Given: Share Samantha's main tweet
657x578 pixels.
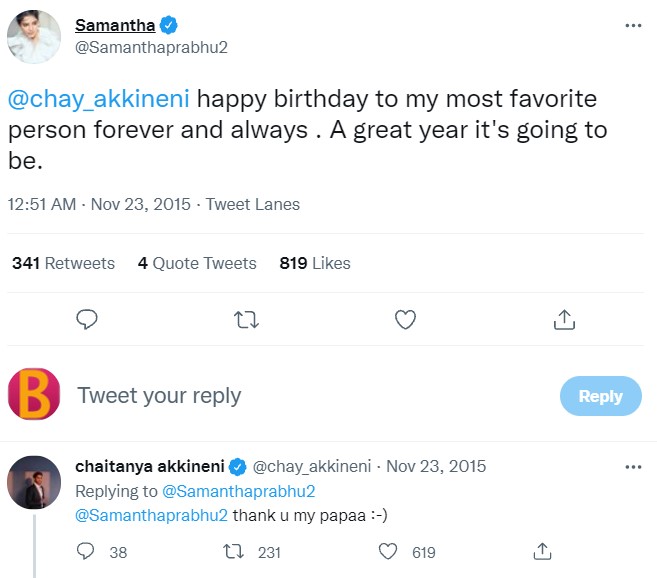Looking at the screenshot, I should point(564,319).
